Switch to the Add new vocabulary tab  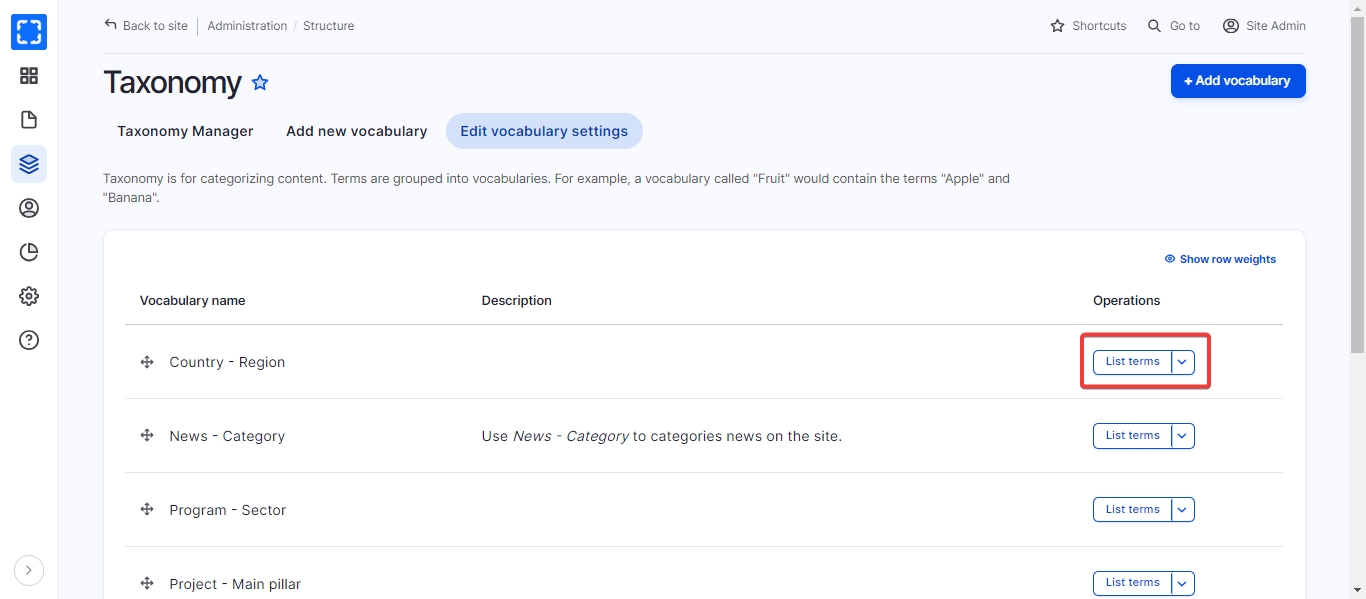356,131
